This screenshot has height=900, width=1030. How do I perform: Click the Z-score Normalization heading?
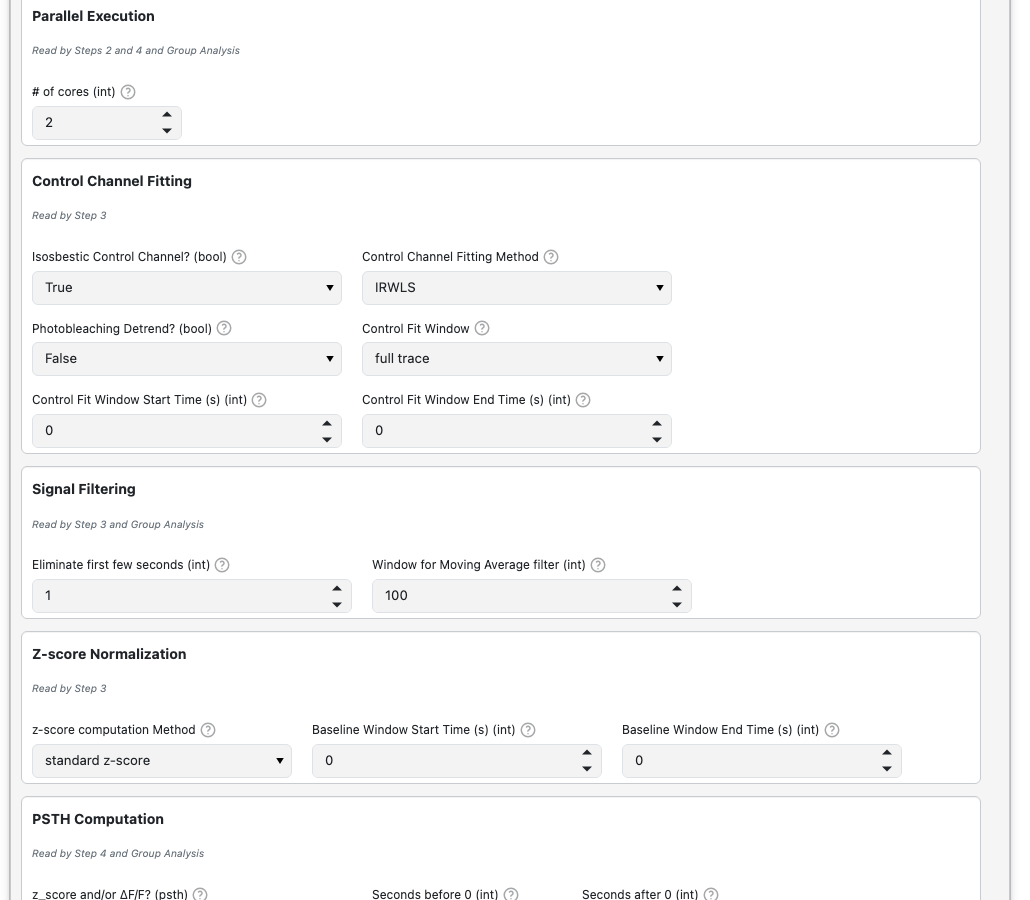point(109,654)
